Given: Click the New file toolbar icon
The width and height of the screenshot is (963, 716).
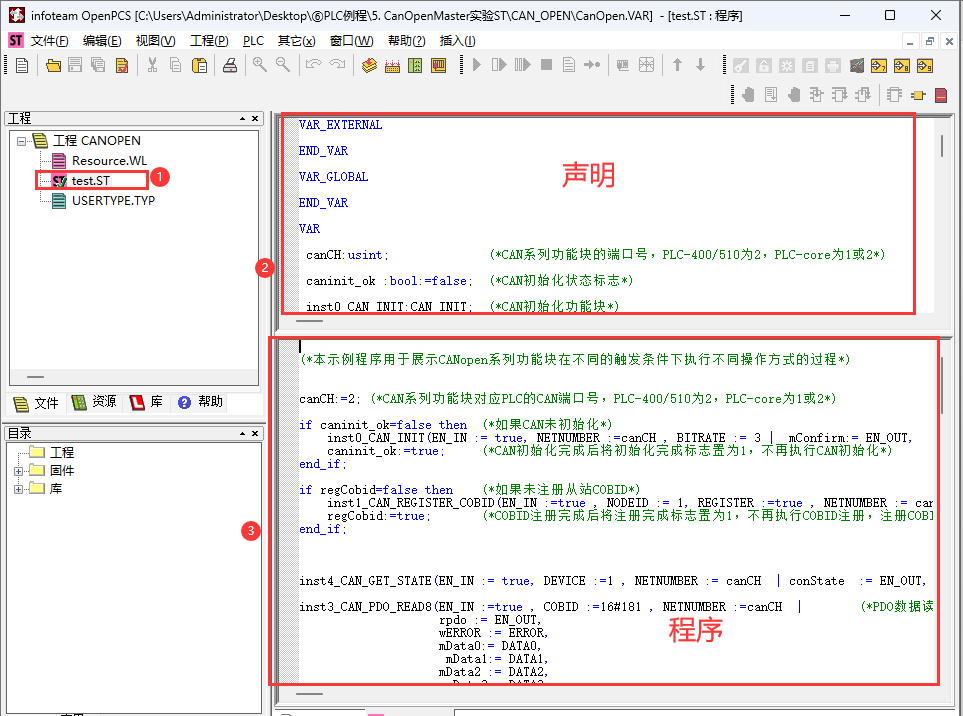Looking at the screenshot, I should (22, 65).
